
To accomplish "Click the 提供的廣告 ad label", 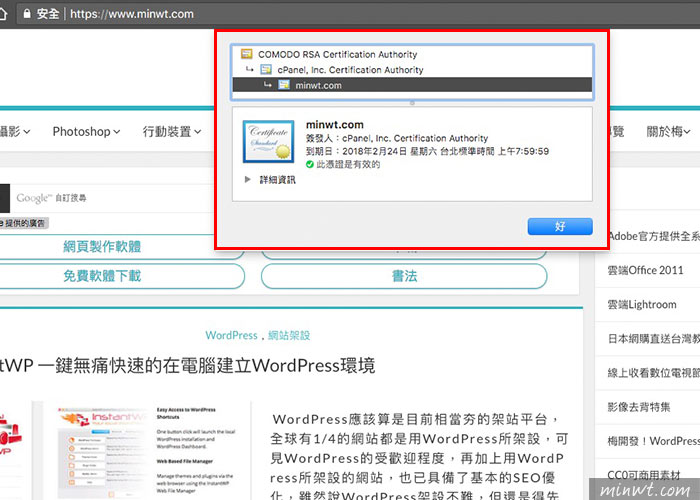I will (x=24, y=223).
